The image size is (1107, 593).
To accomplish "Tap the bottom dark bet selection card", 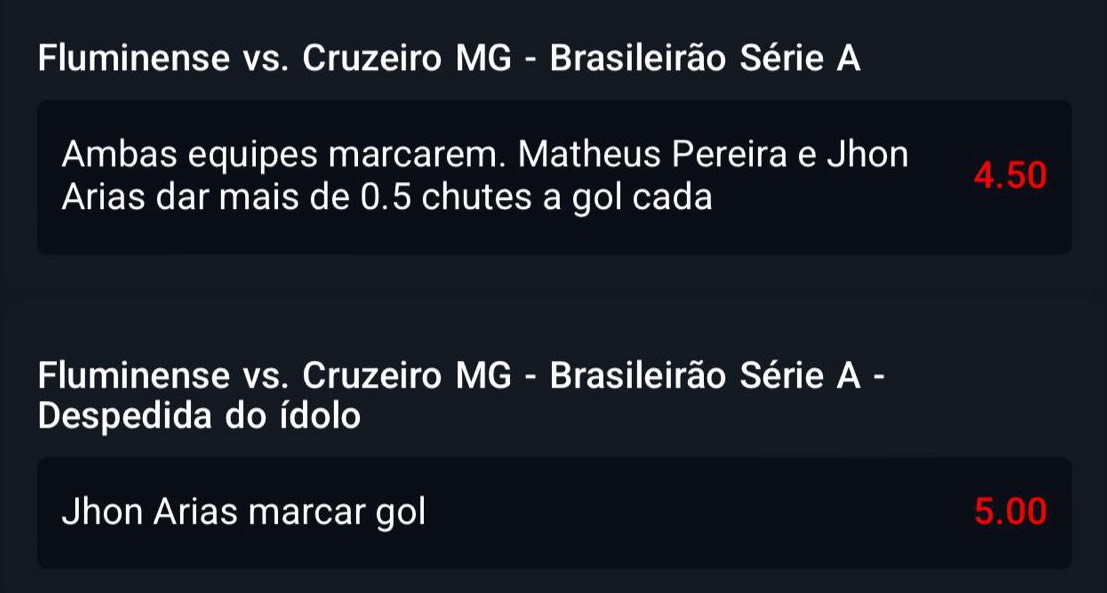I will pos(553,511).
